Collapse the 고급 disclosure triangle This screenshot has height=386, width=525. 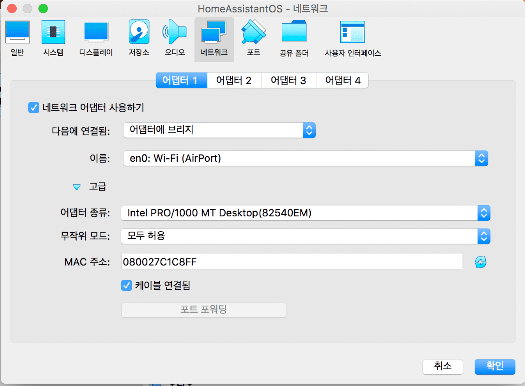click(x=77, y=187)
